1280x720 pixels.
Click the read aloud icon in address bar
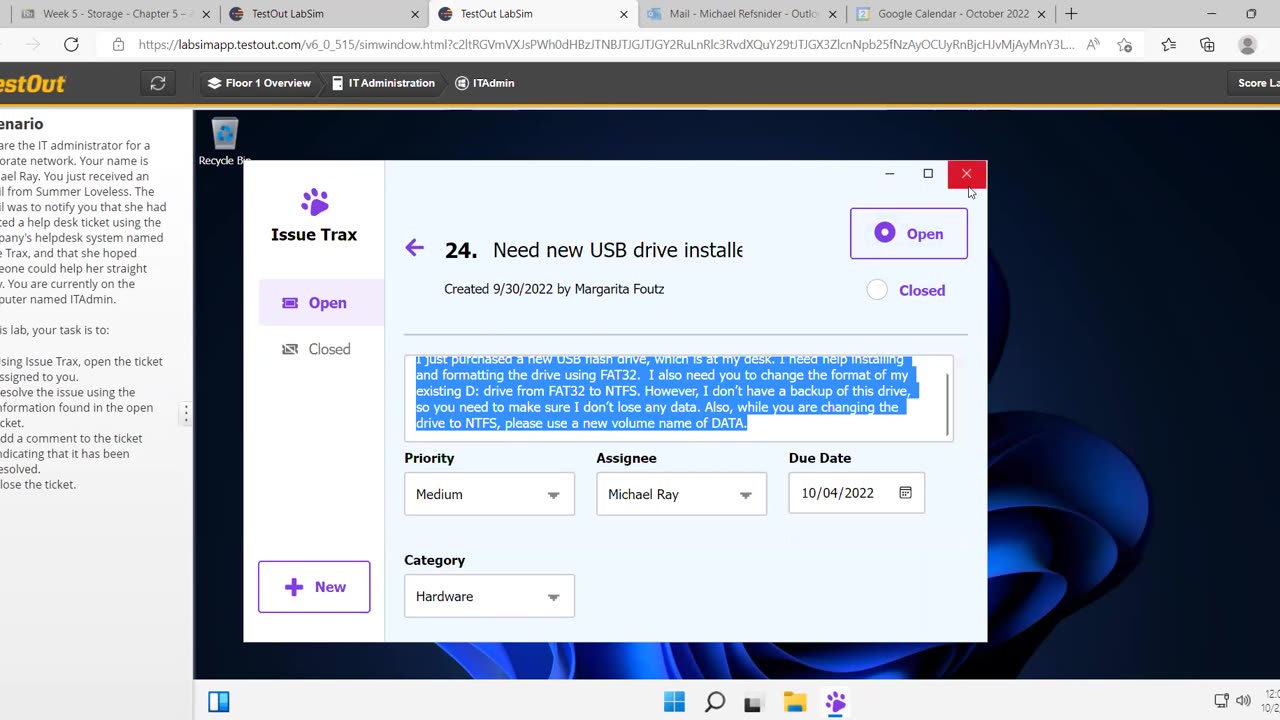1093,45
